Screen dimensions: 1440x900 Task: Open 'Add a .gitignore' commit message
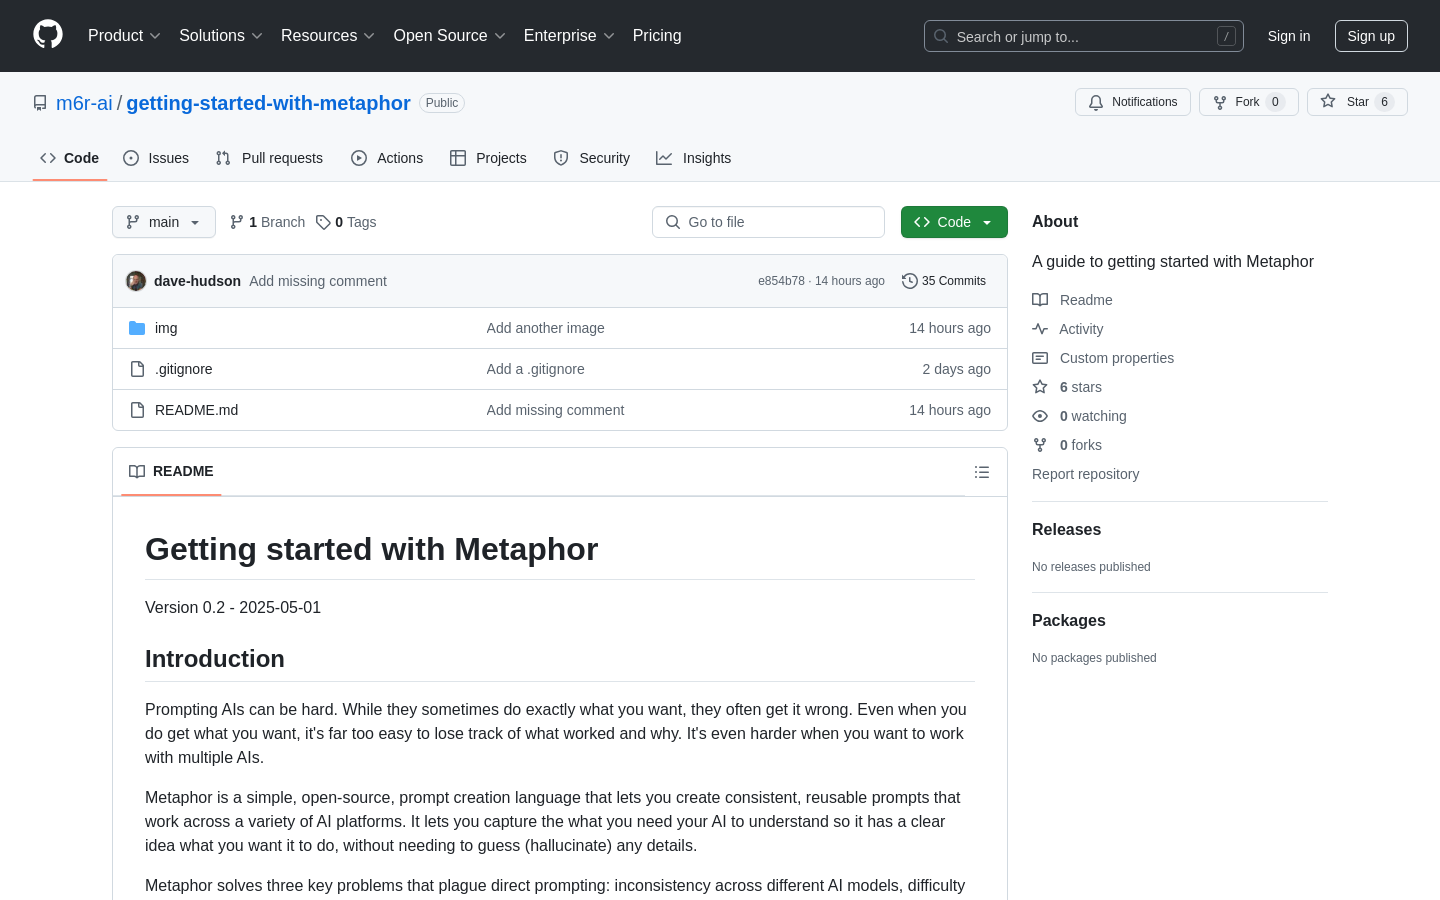(535, 369)
